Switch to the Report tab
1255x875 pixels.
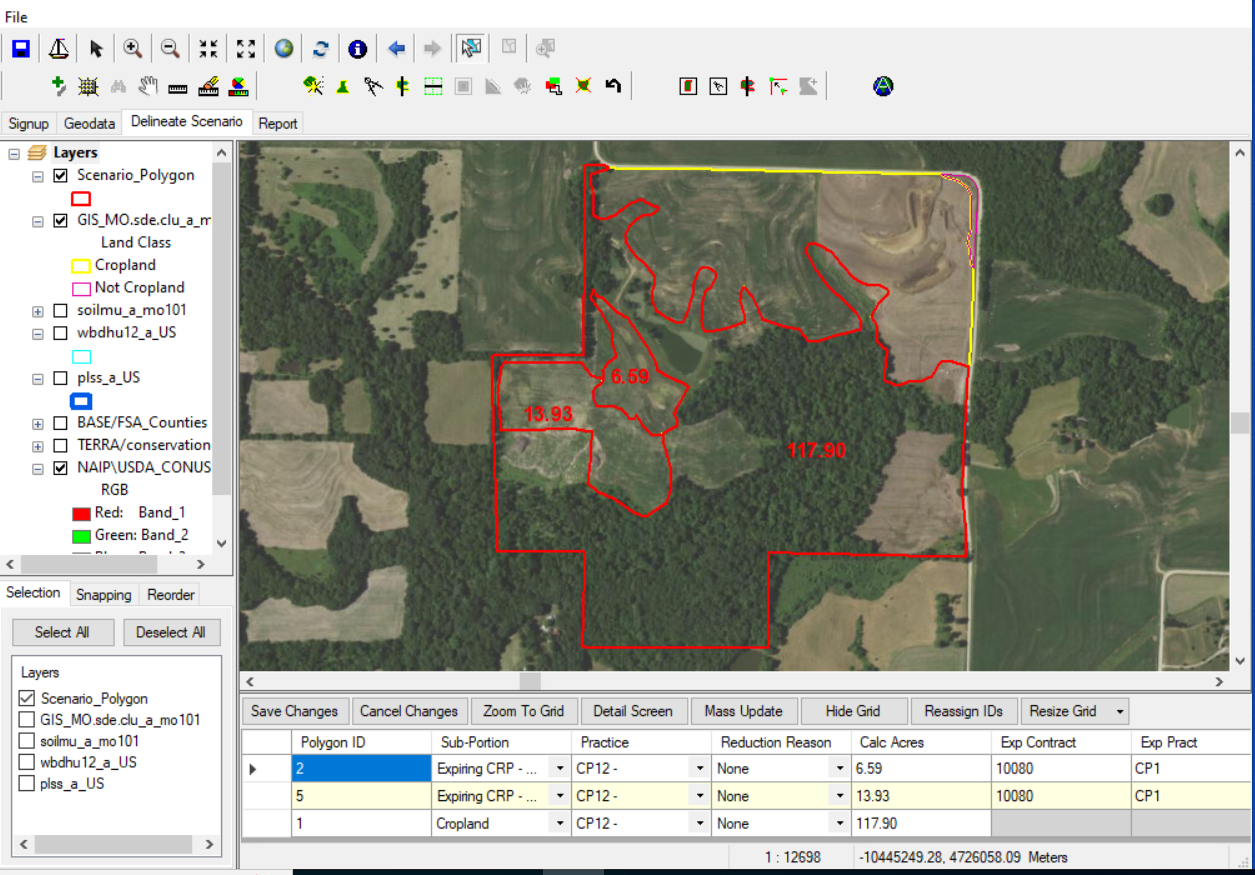point(277,123)
